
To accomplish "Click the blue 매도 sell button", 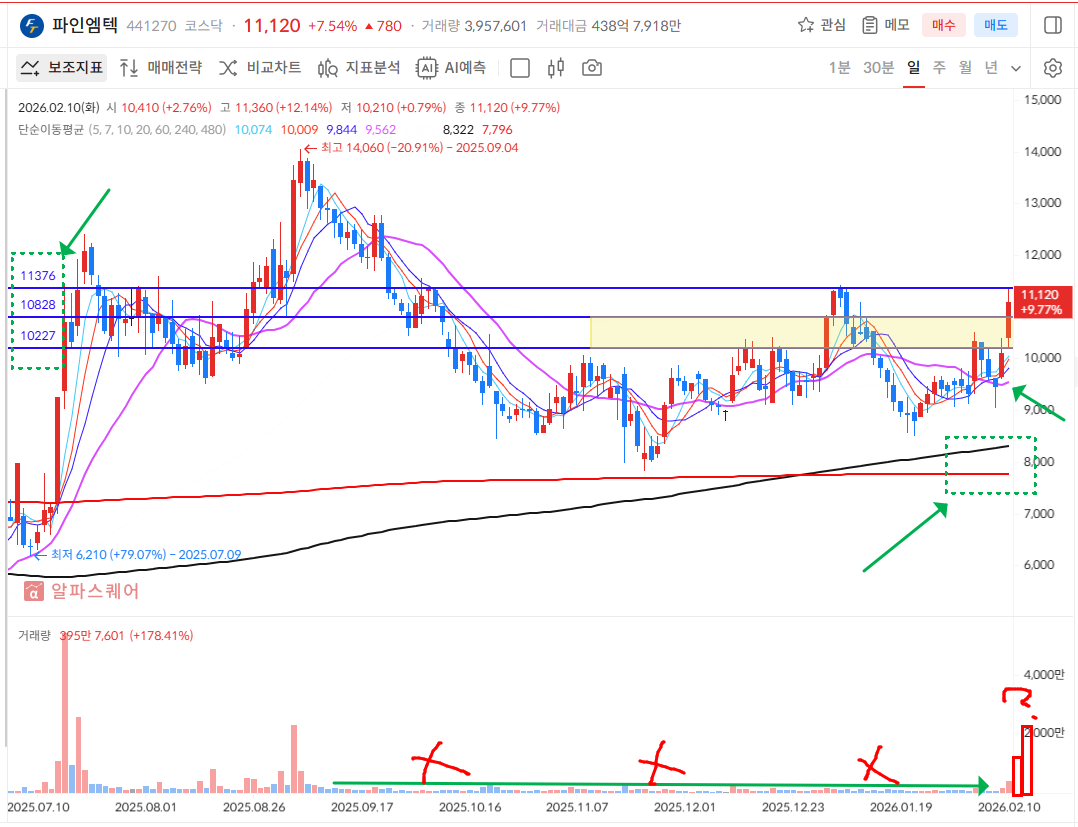I will click(996, 25).
